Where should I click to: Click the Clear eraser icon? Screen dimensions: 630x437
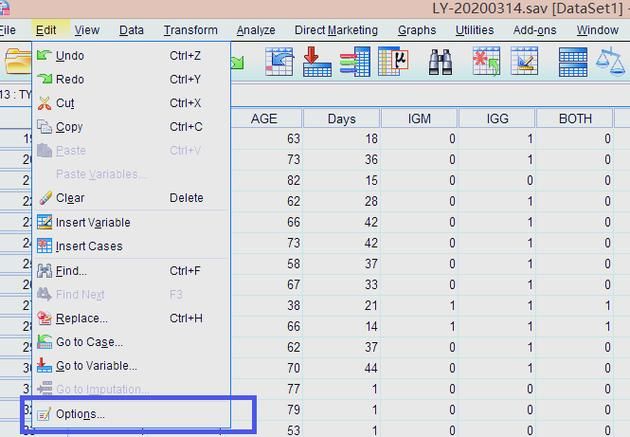[45, 198]
